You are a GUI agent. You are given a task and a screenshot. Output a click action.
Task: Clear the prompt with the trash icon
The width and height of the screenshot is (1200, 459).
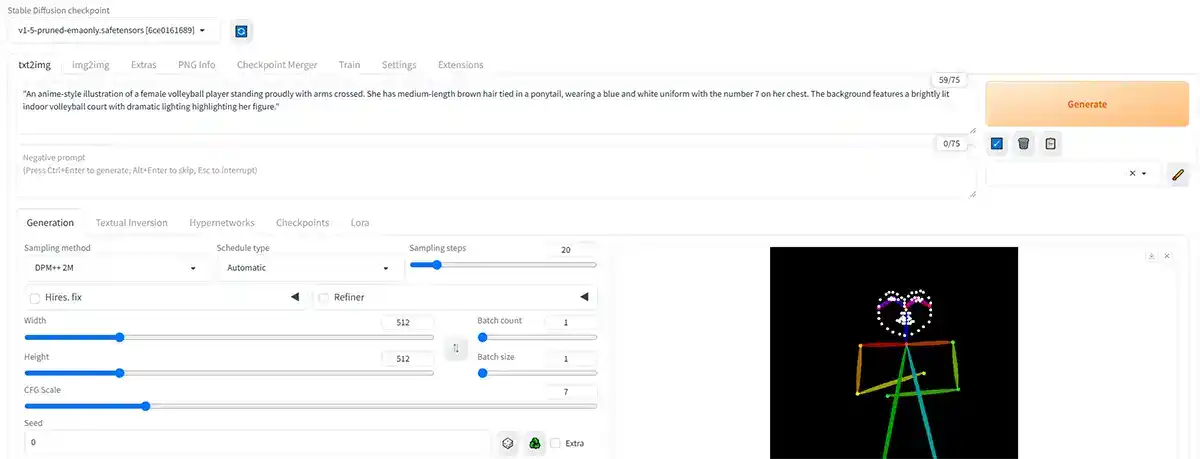1023,144
